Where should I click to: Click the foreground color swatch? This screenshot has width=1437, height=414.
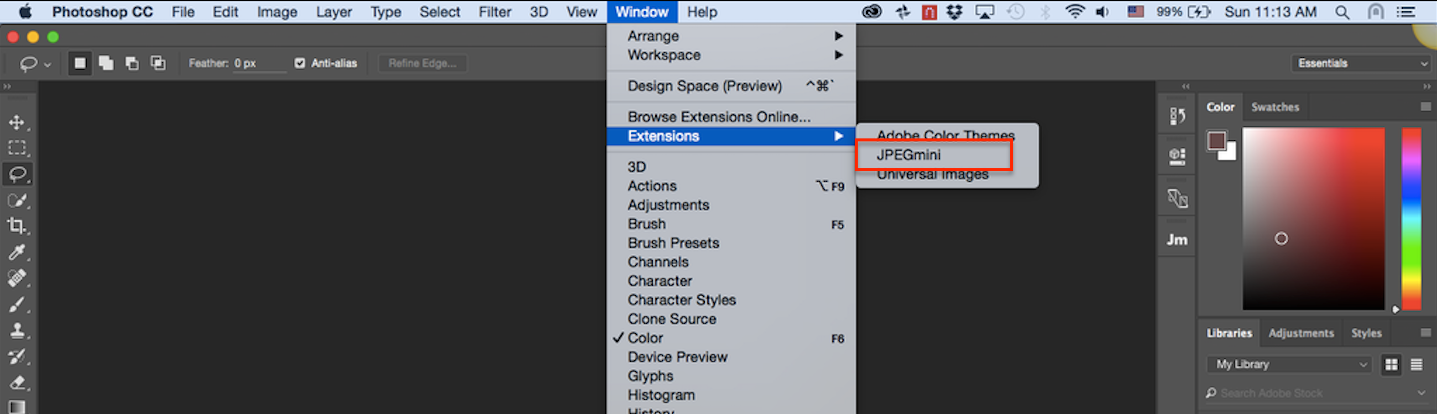(1217, 141)
